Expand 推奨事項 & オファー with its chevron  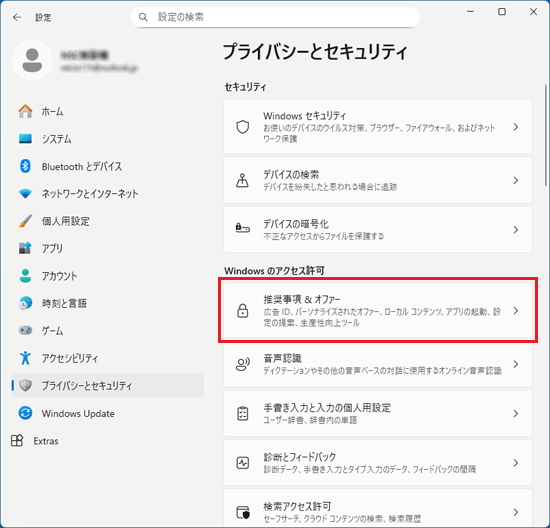pos(516,311)
